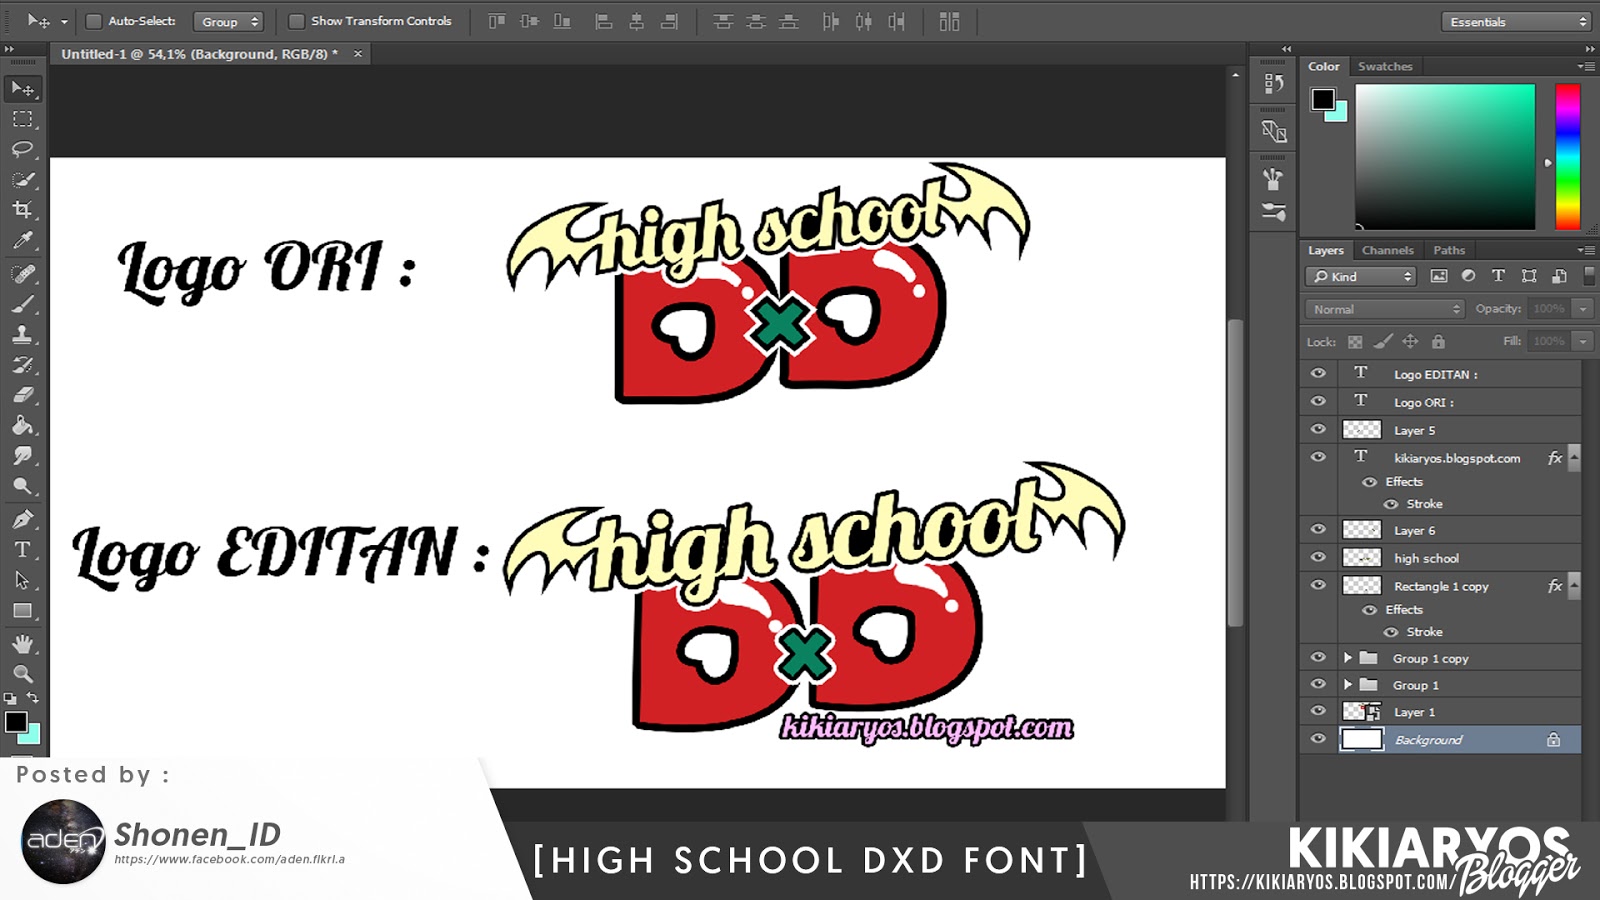Switch to the Paths tab
This screenshot has height=900, width=1600.
click(1449, 250)
